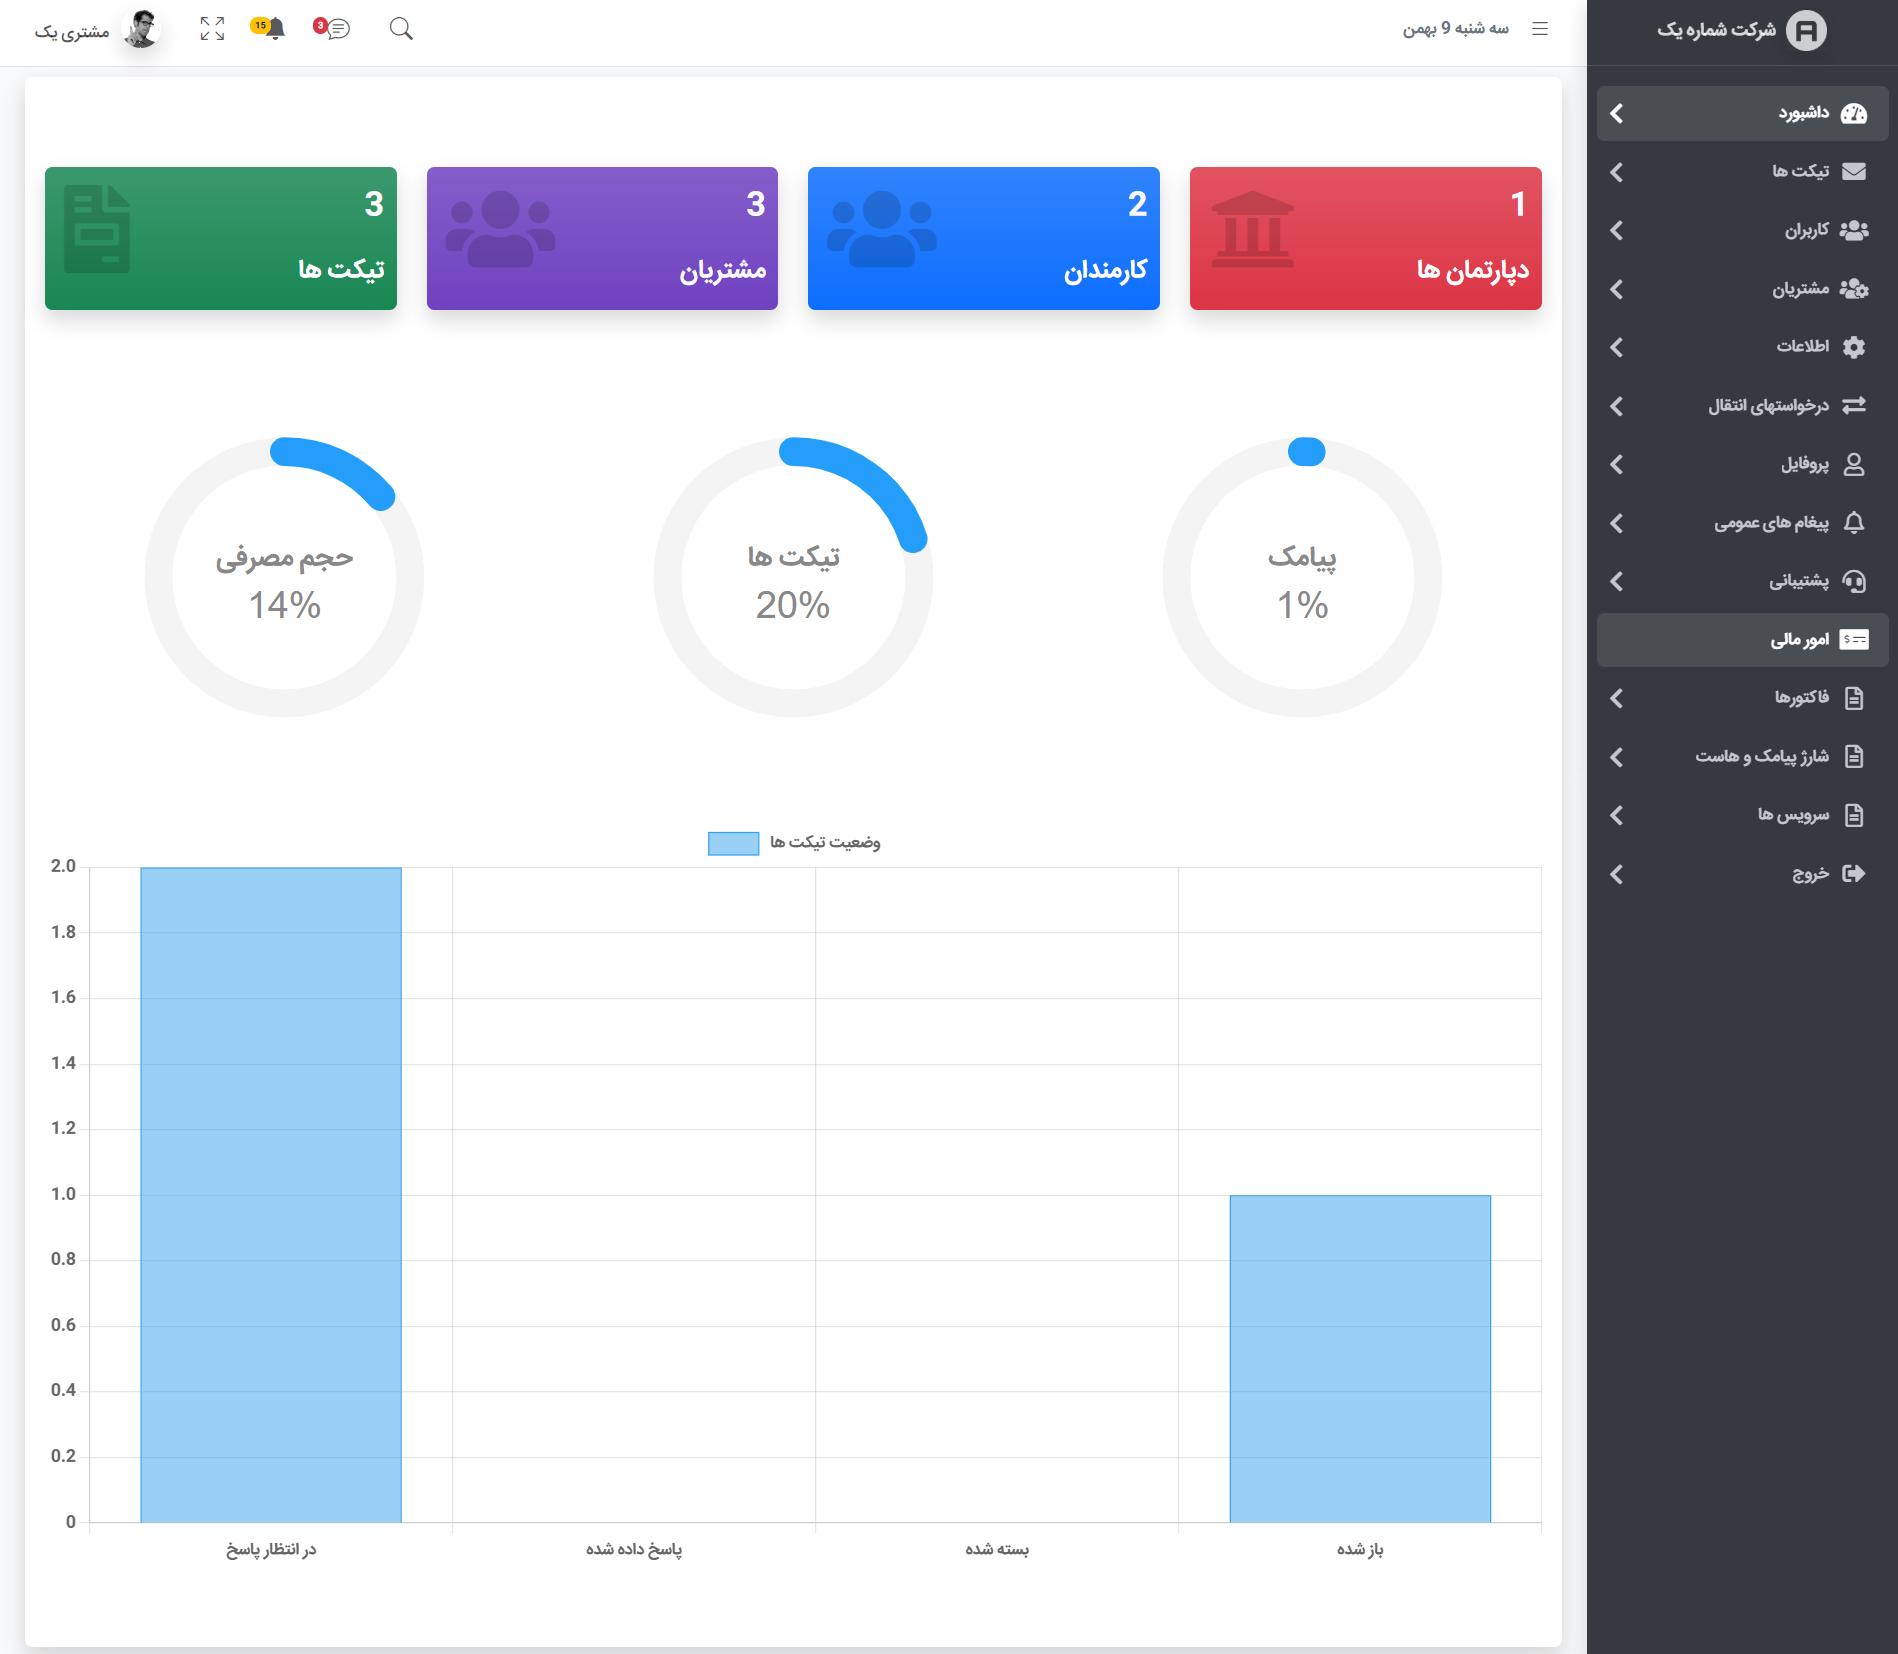Viewport: 1898px width, 1654px height.
Task: Toggle fullscreen using the expand arrows icon
Action: (x=212, y=29)
